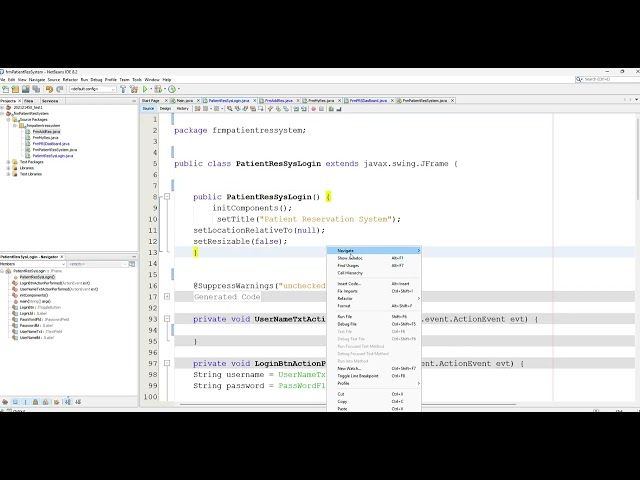Viewport: 640px width, 480px height.
Task: Select the Source view button
Action: 148,109
